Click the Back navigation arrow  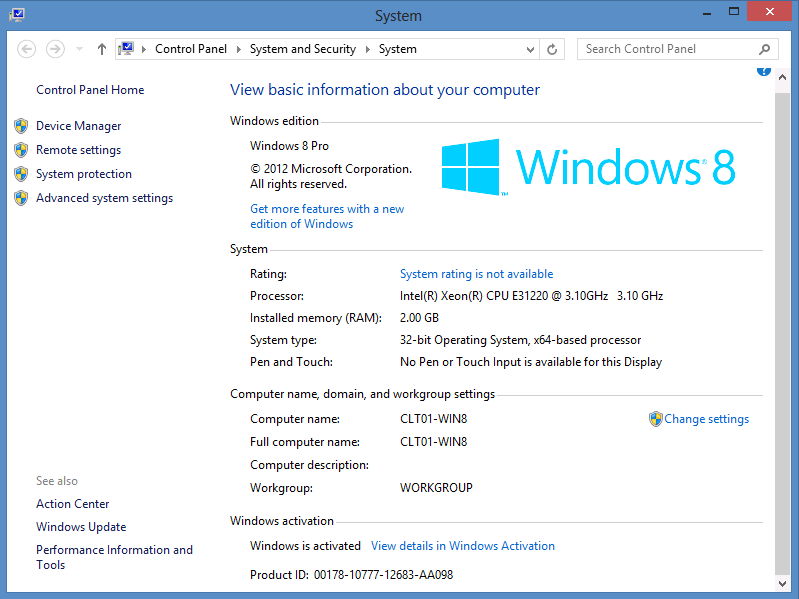pos(26,49)
